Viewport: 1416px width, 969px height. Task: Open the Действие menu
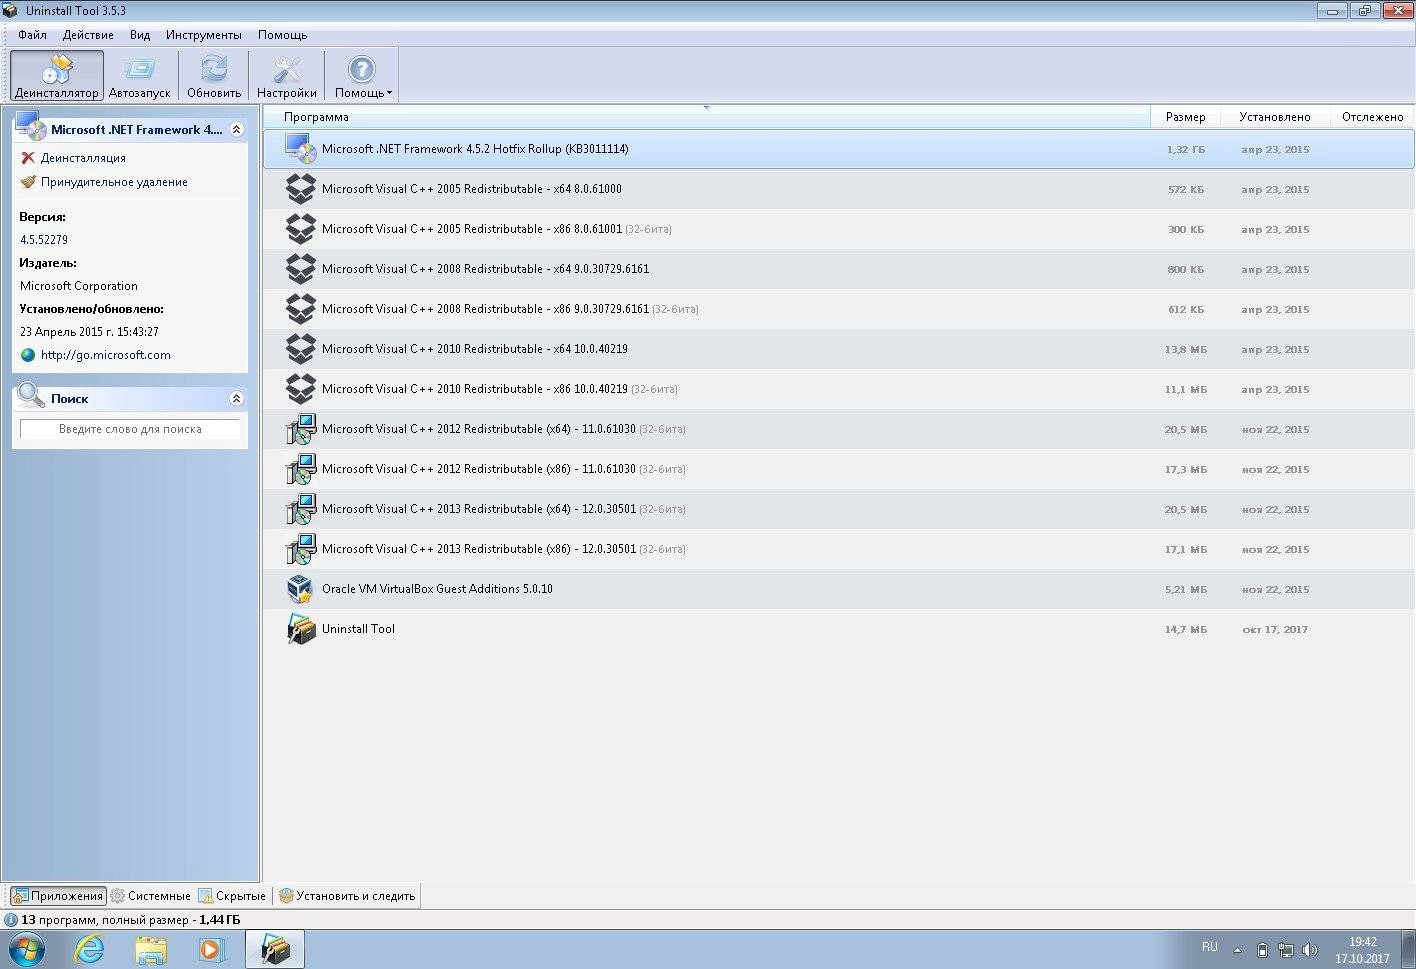(88, 35)
